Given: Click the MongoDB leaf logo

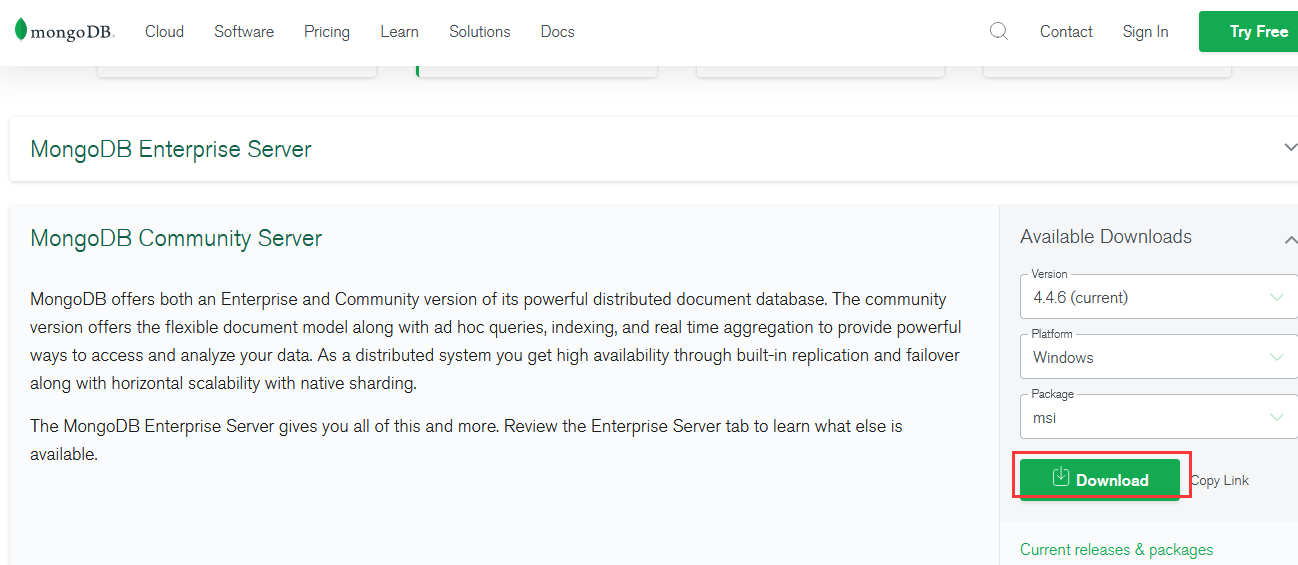Looking at the screenshot, I should click(x=65, y=31).
